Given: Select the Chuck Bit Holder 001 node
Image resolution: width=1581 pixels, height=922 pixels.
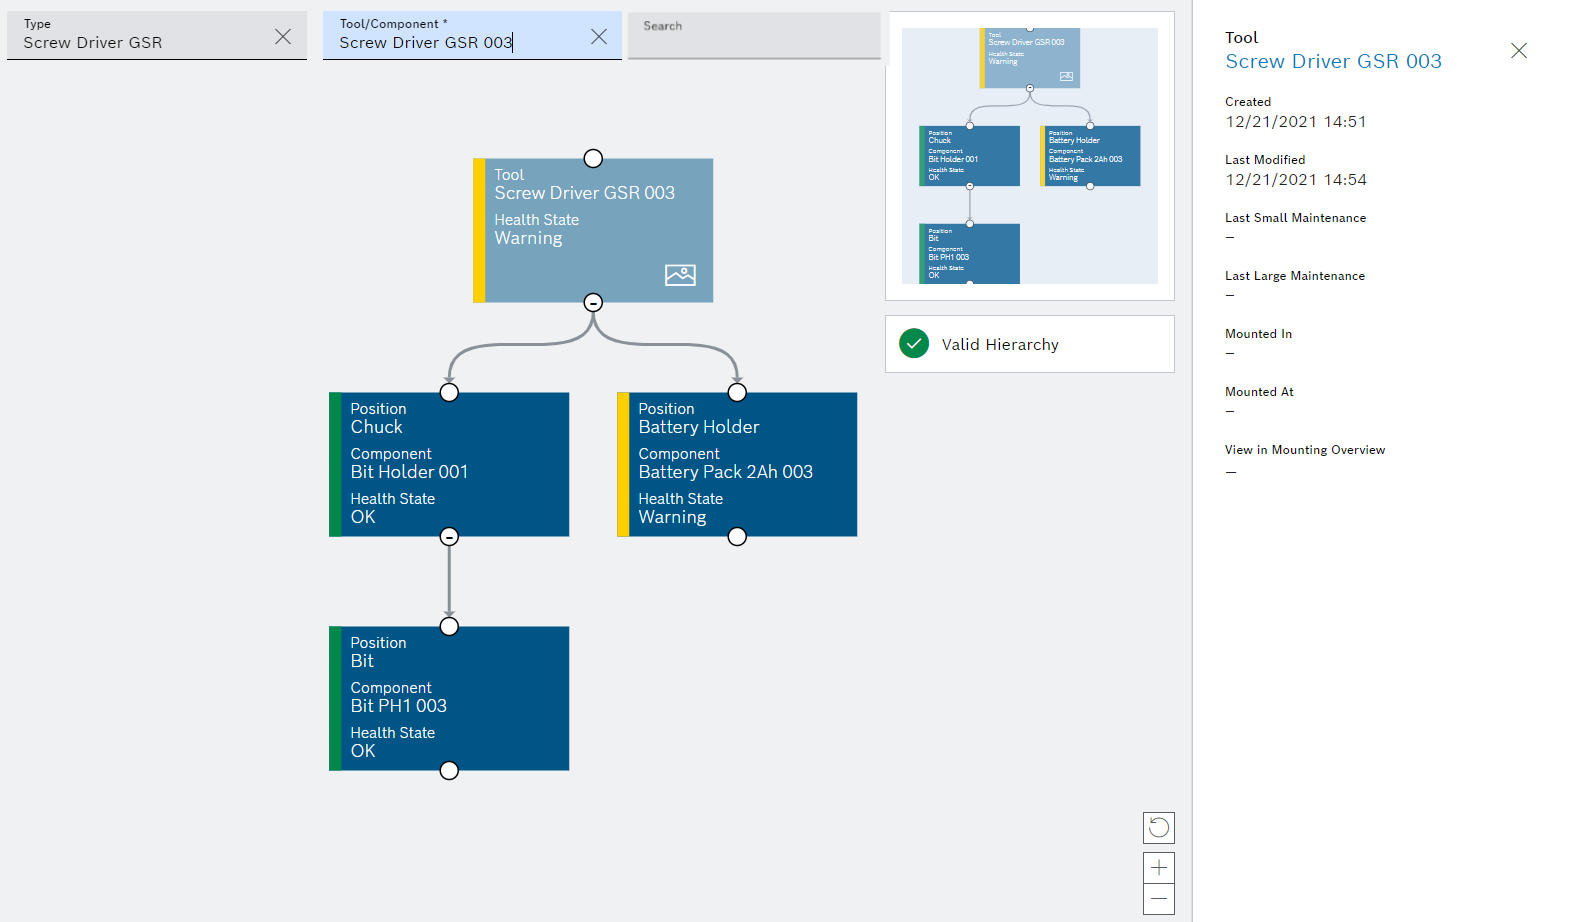Looking at the screenshot, I should (449, 464).
